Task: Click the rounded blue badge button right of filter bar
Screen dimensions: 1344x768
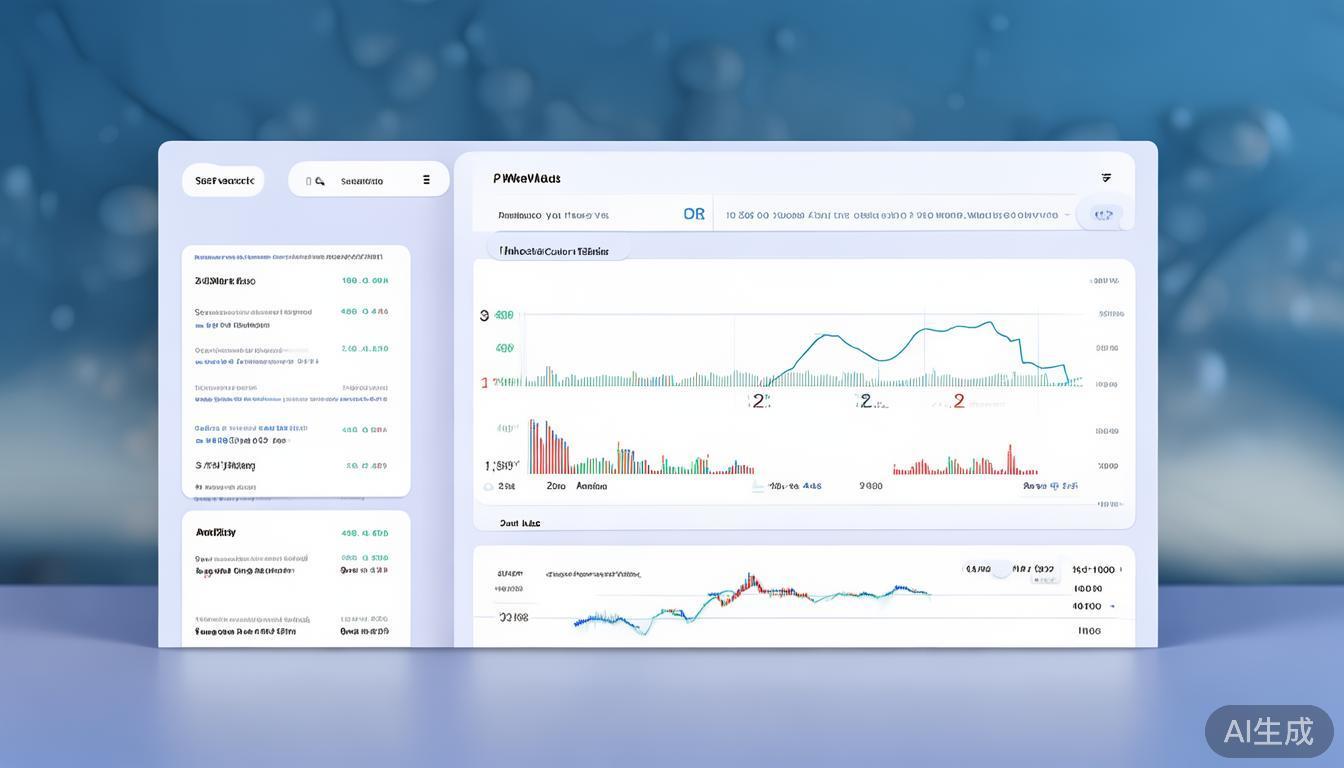Action: pyautogui.click(x=1103, y=214)
